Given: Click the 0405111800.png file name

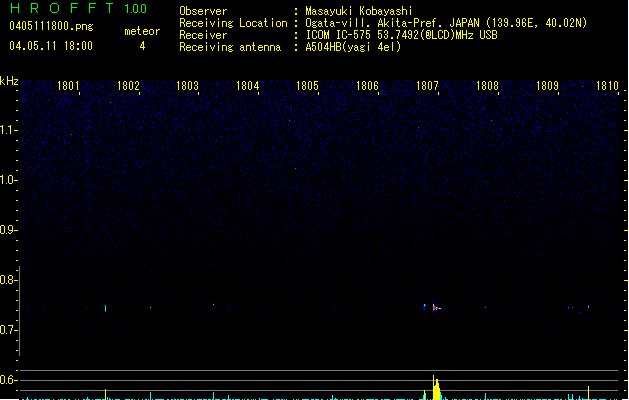Looking at the screenshot, I should pyautogui.click(x=50, y=27).
